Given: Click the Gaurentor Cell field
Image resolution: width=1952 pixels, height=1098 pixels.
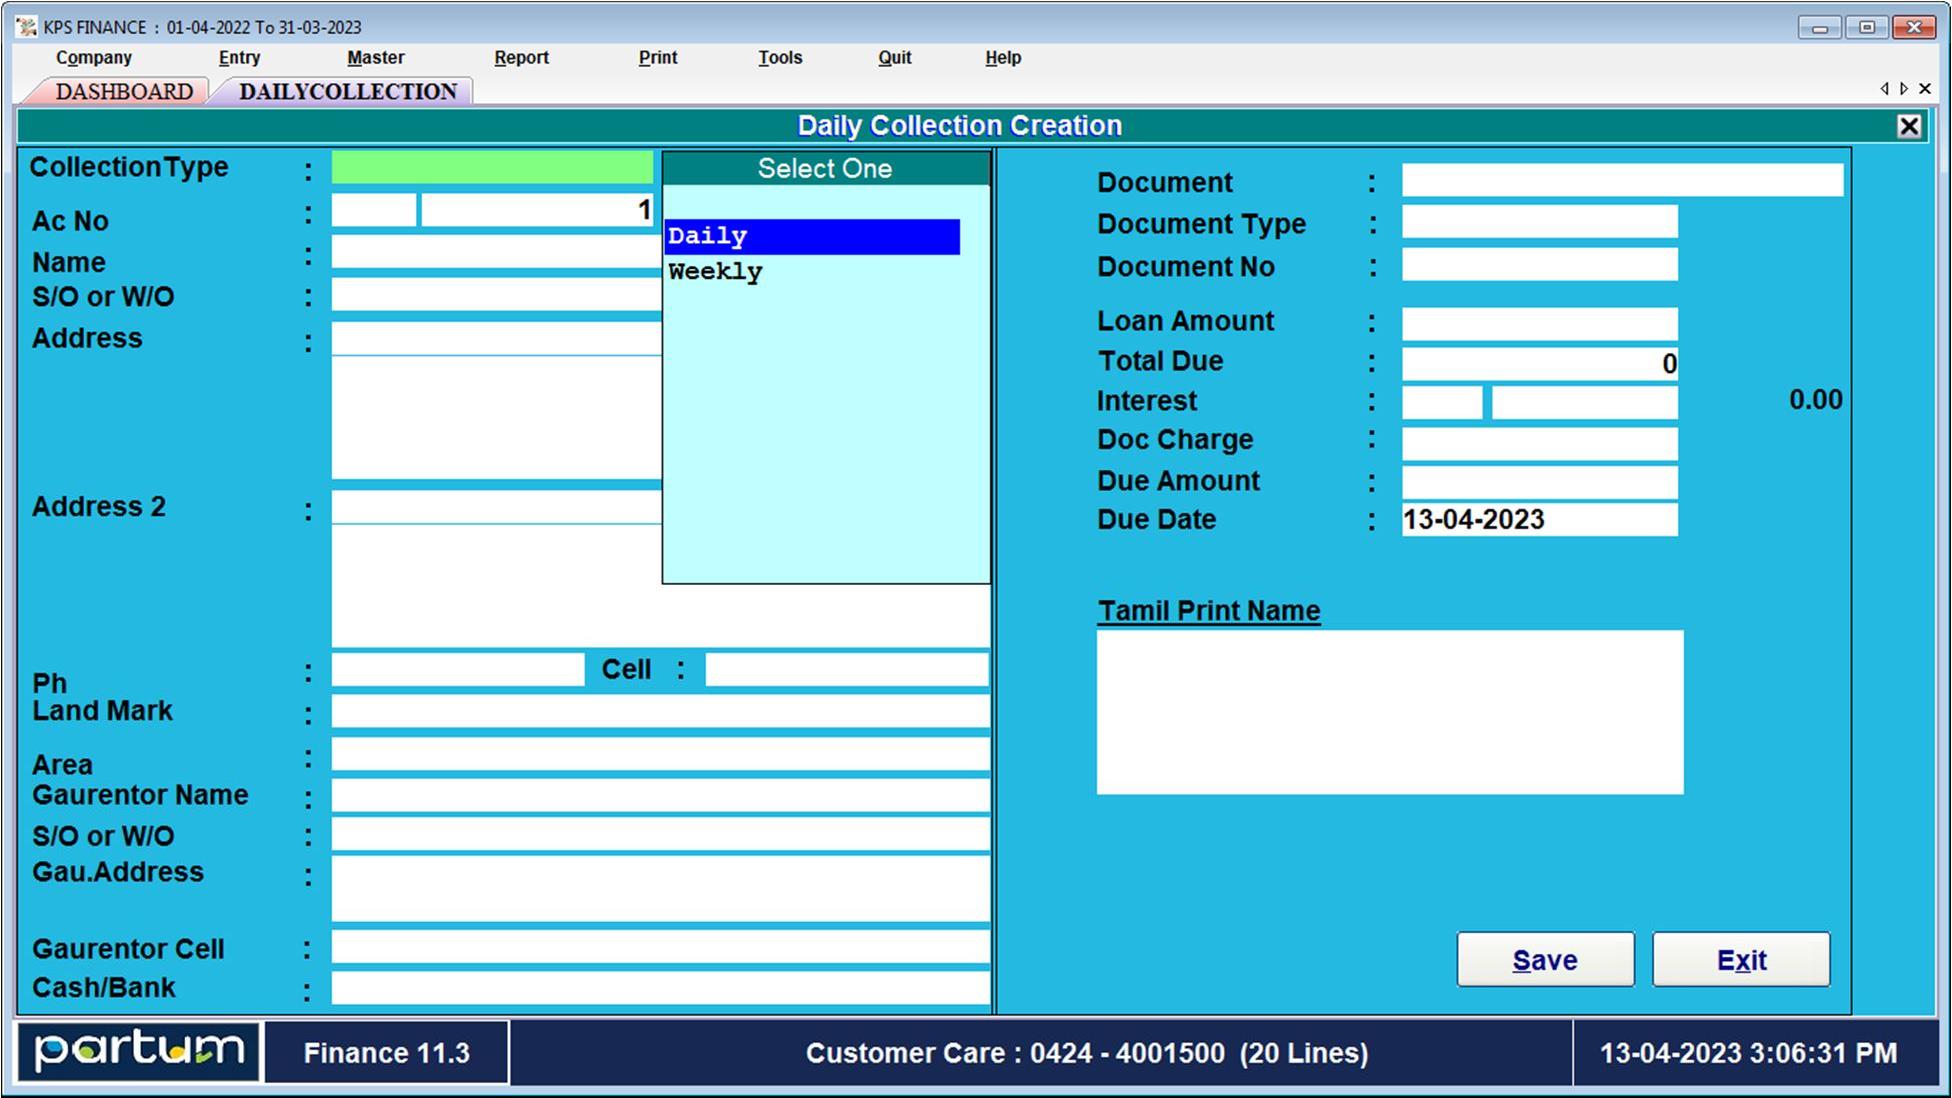Looking at the screenshot, I should click(660, 946).
